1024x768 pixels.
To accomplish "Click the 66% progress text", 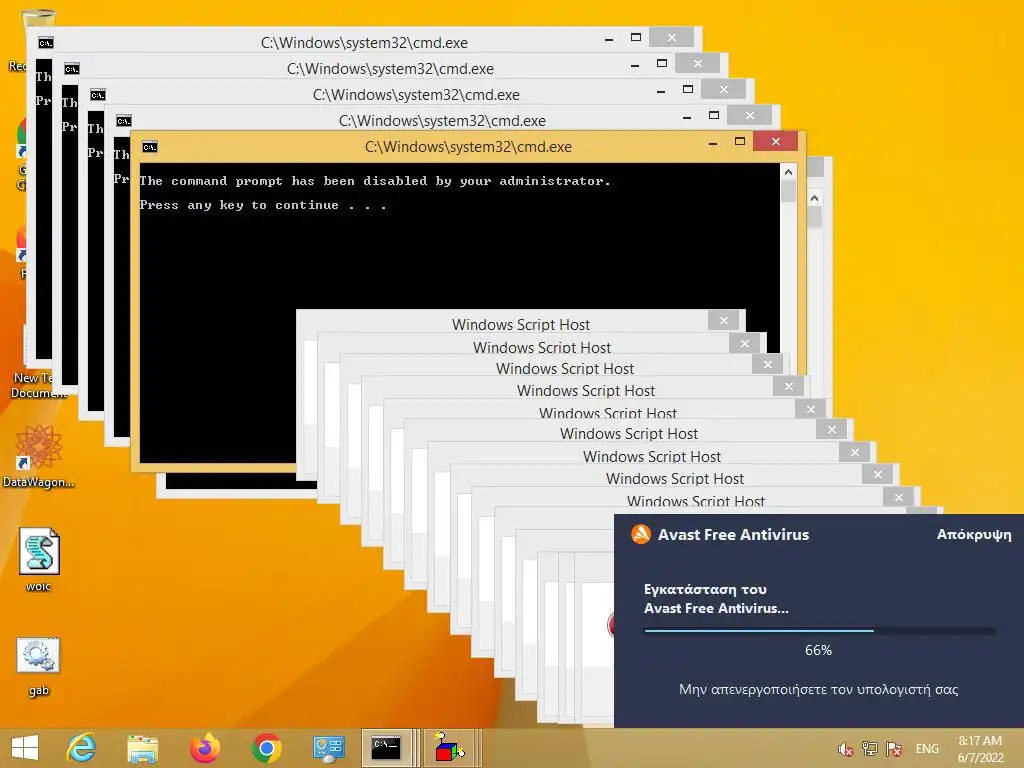I will [x=818, y=650].
